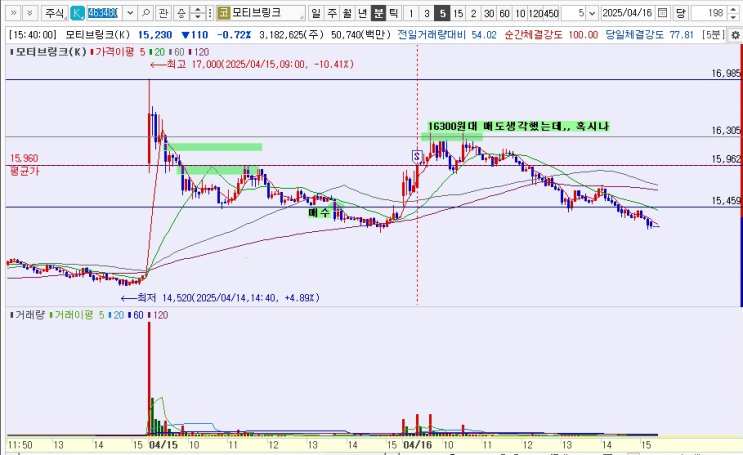Select the 15-minute interval button
Screen dimensions: 743x455
tap(458, 13)
